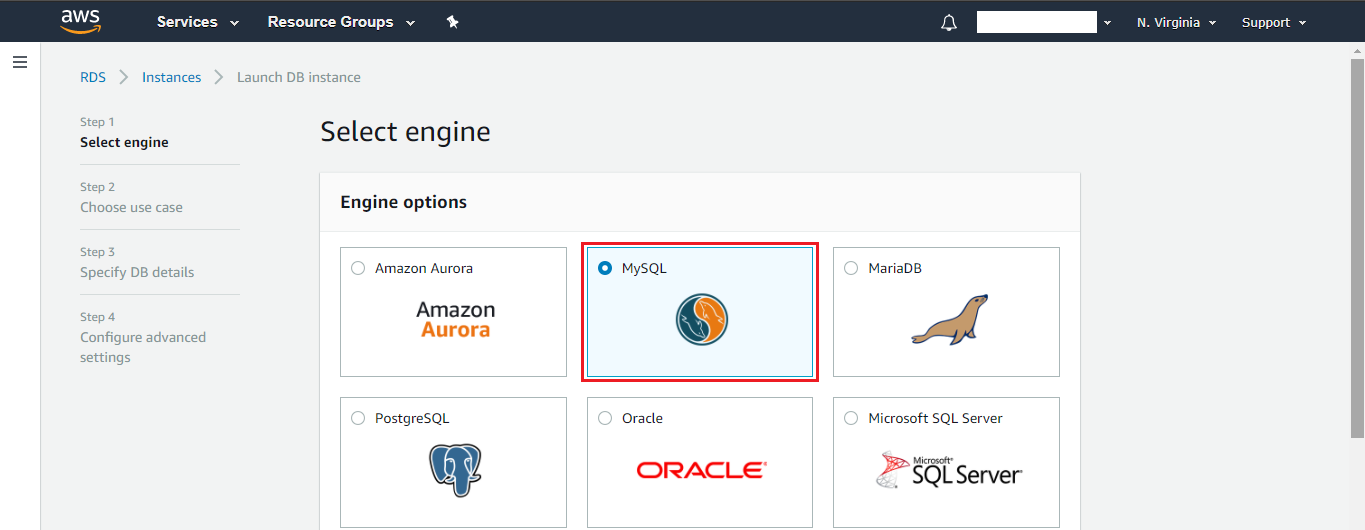The height and width of the screenshot is (530, 1365).
Task: Select the Amazon Aurora radio button
Action: (358, 268)
